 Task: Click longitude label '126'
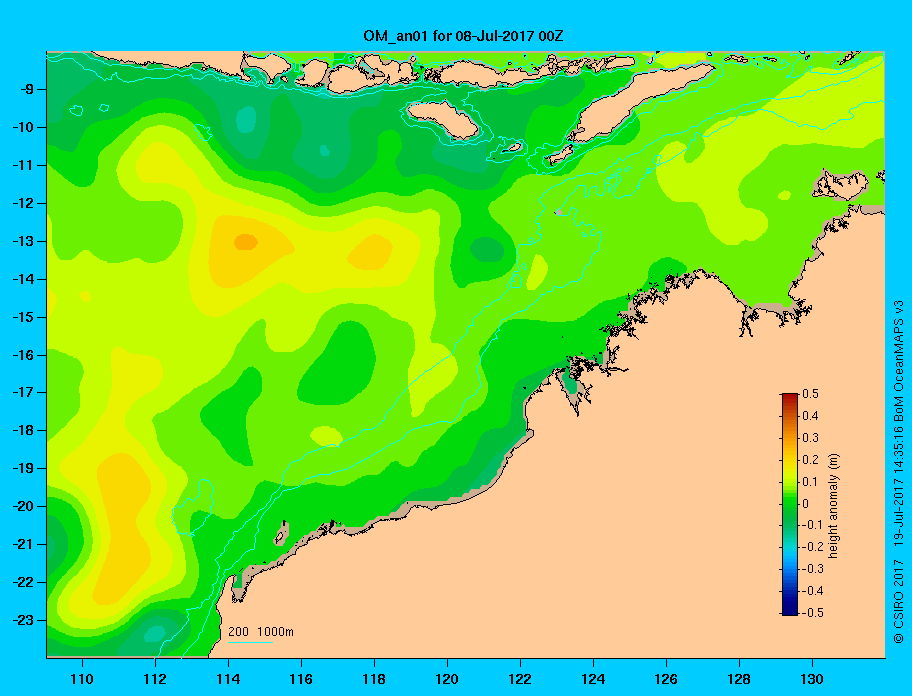(x=666, y=679)
